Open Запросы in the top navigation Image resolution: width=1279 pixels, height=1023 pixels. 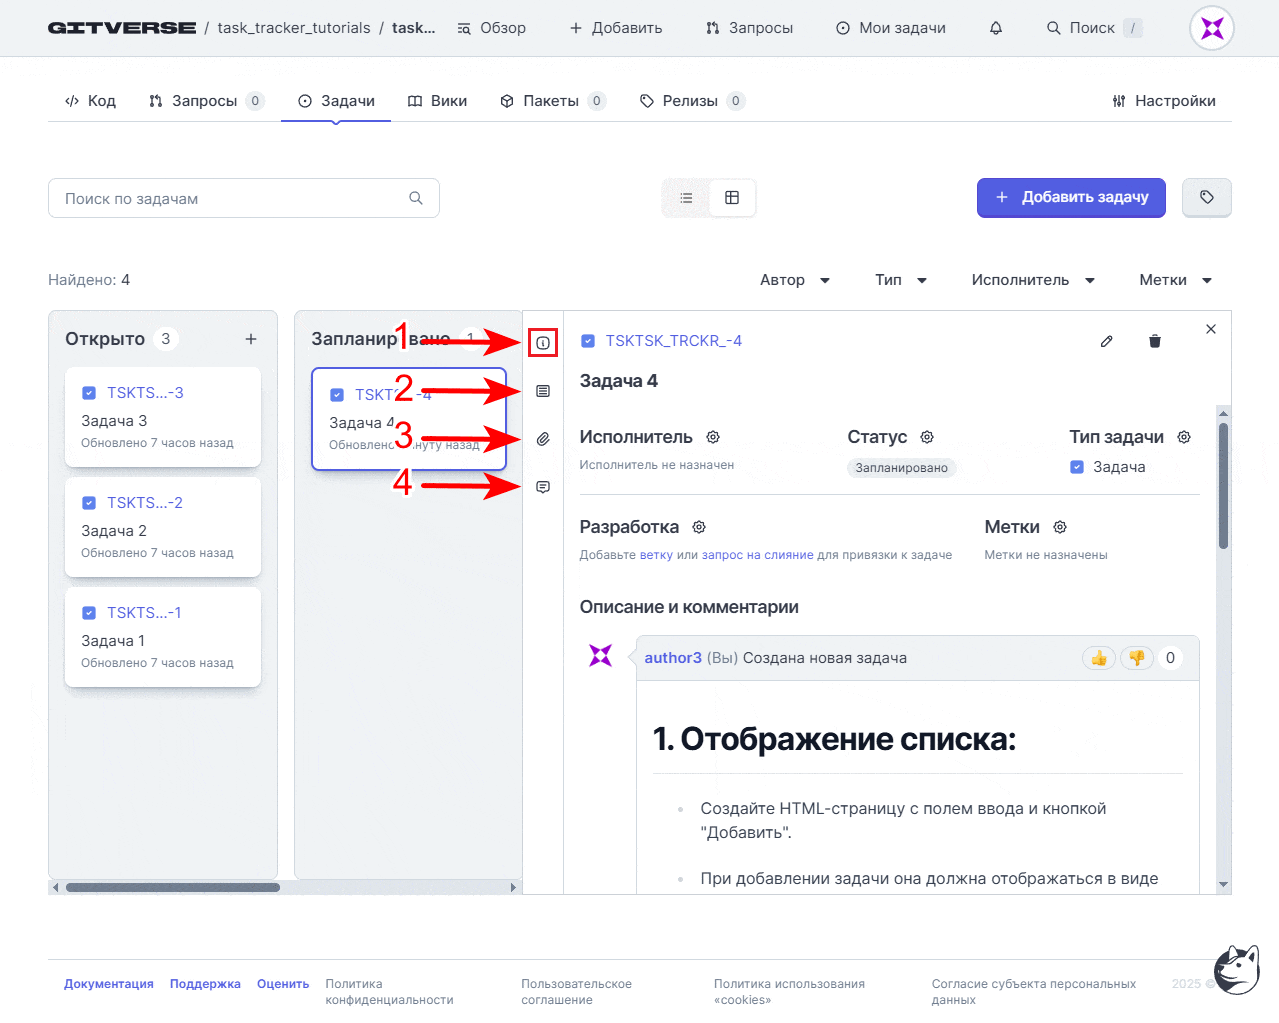tap(749, 28)
